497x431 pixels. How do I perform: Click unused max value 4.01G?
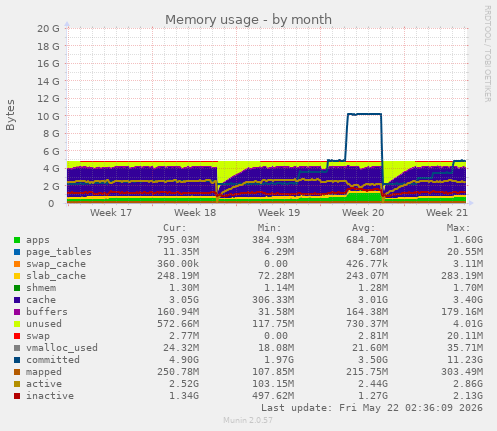[468, 324]
